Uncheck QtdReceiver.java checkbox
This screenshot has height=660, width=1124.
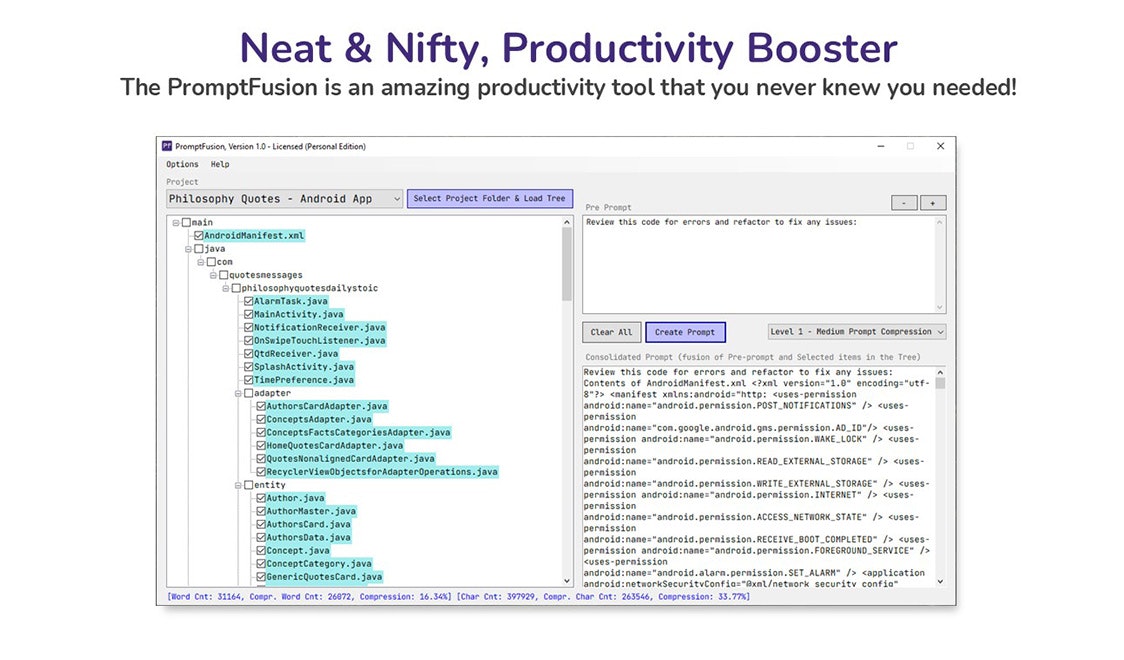pyautogui.click(x=249, y=354)
